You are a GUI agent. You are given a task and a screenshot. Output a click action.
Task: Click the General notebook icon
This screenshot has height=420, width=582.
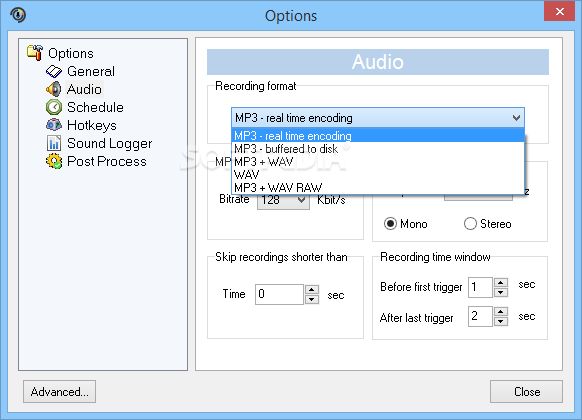click(54, 71)
